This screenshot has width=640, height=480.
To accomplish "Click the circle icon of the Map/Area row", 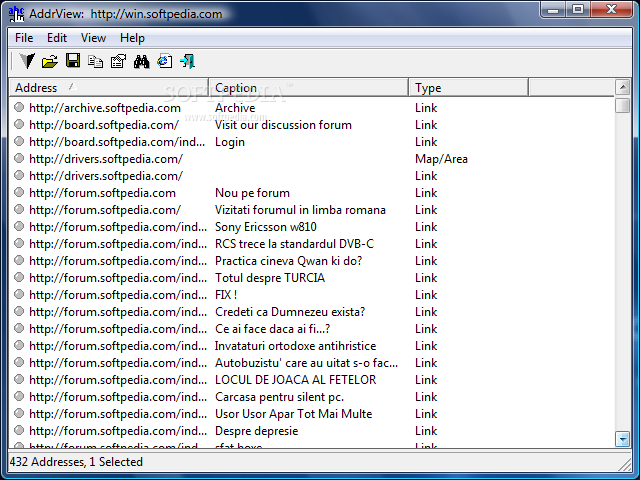I will click(x=19, y=158).
